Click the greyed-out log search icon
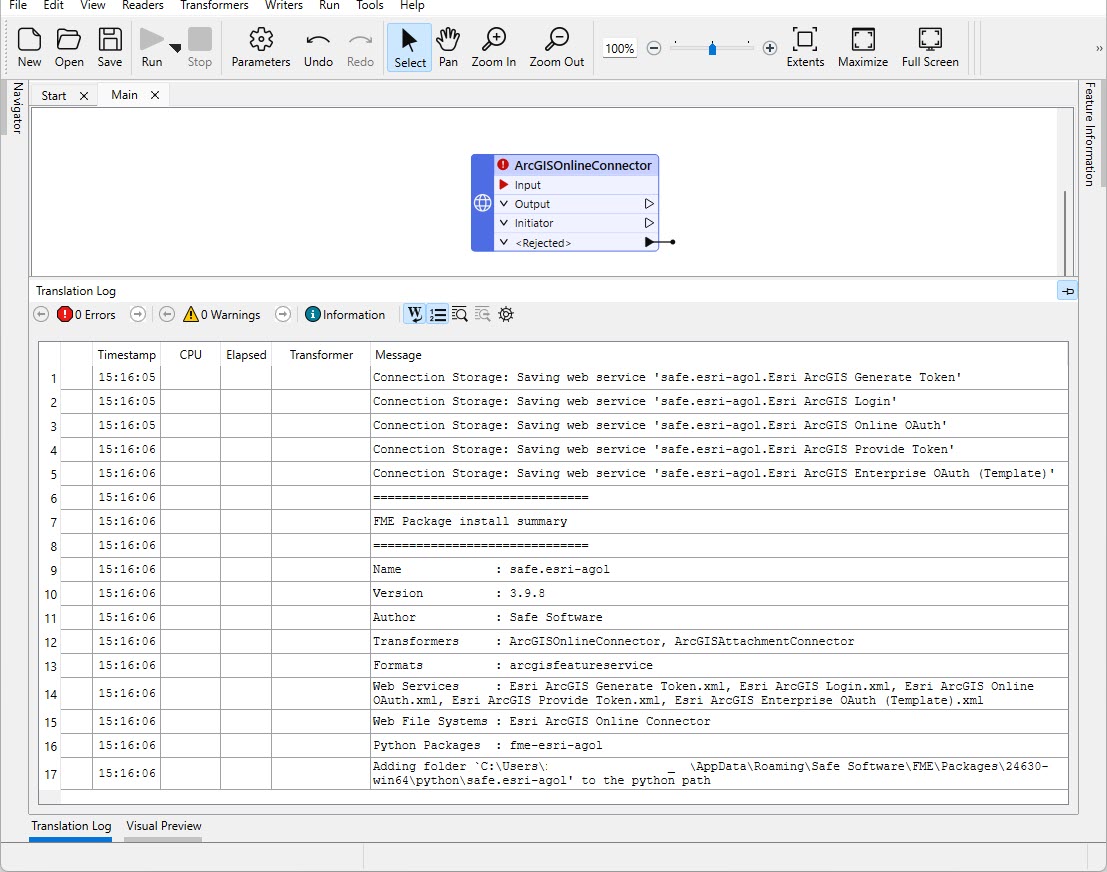 click(x=482, y=314)
